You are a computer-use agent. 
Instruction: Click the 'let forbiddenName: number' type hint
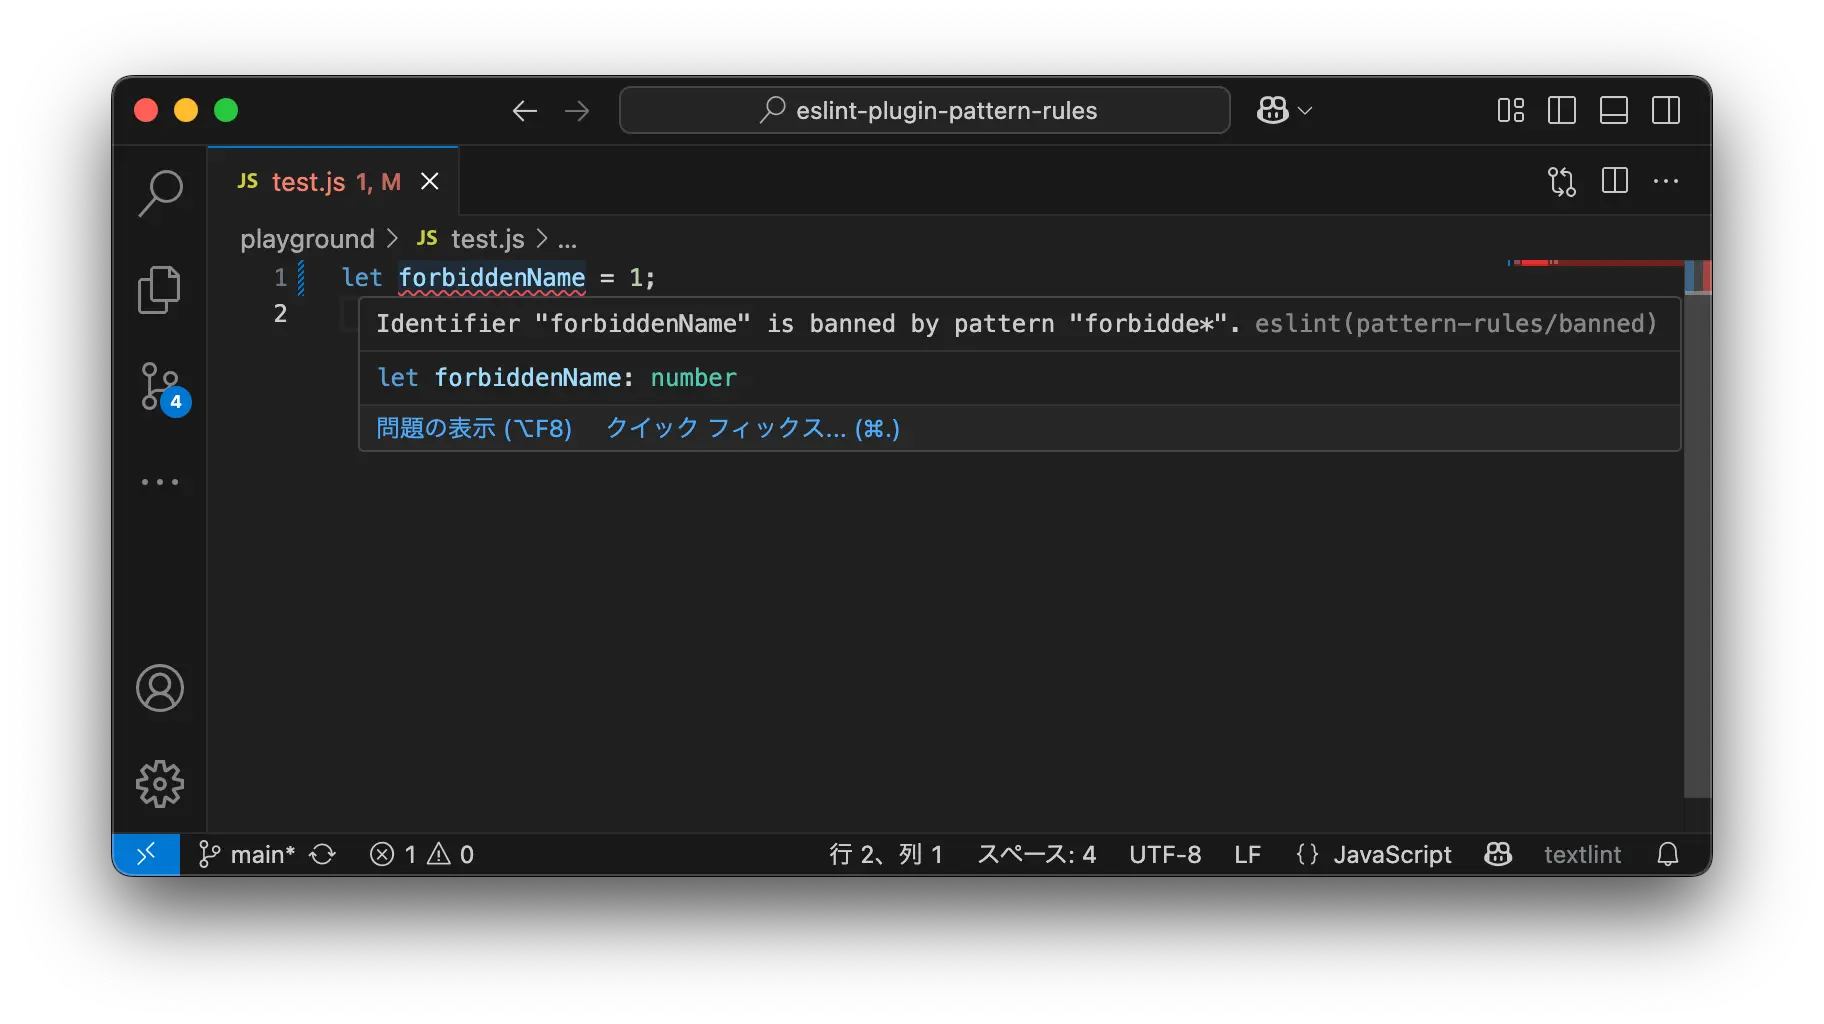point(556,377)
